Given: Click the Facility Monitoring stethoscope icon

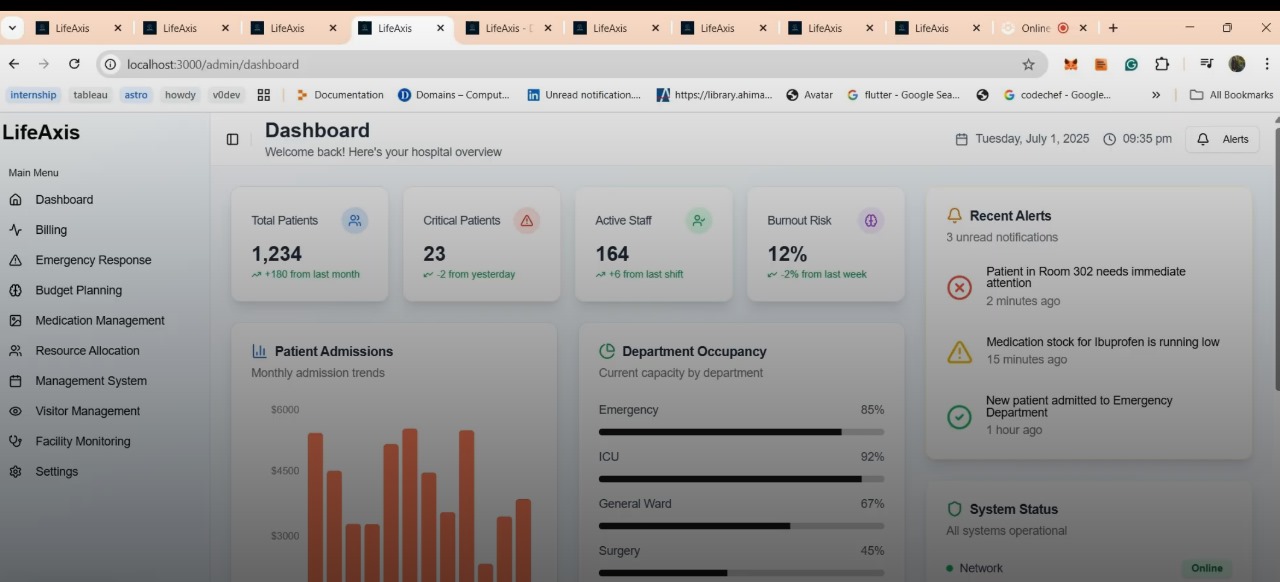Looking at the screenshot, I should [15, 441].
